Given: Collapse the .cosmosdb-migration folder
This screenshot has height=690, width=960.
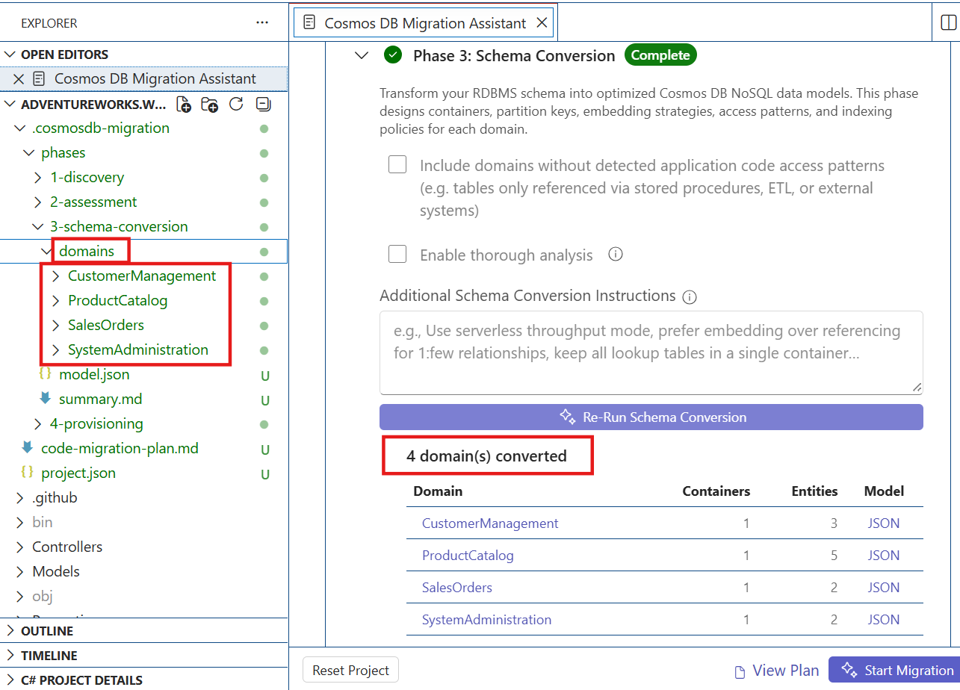Looking at the screenshot, I should (x=20, y=128).
